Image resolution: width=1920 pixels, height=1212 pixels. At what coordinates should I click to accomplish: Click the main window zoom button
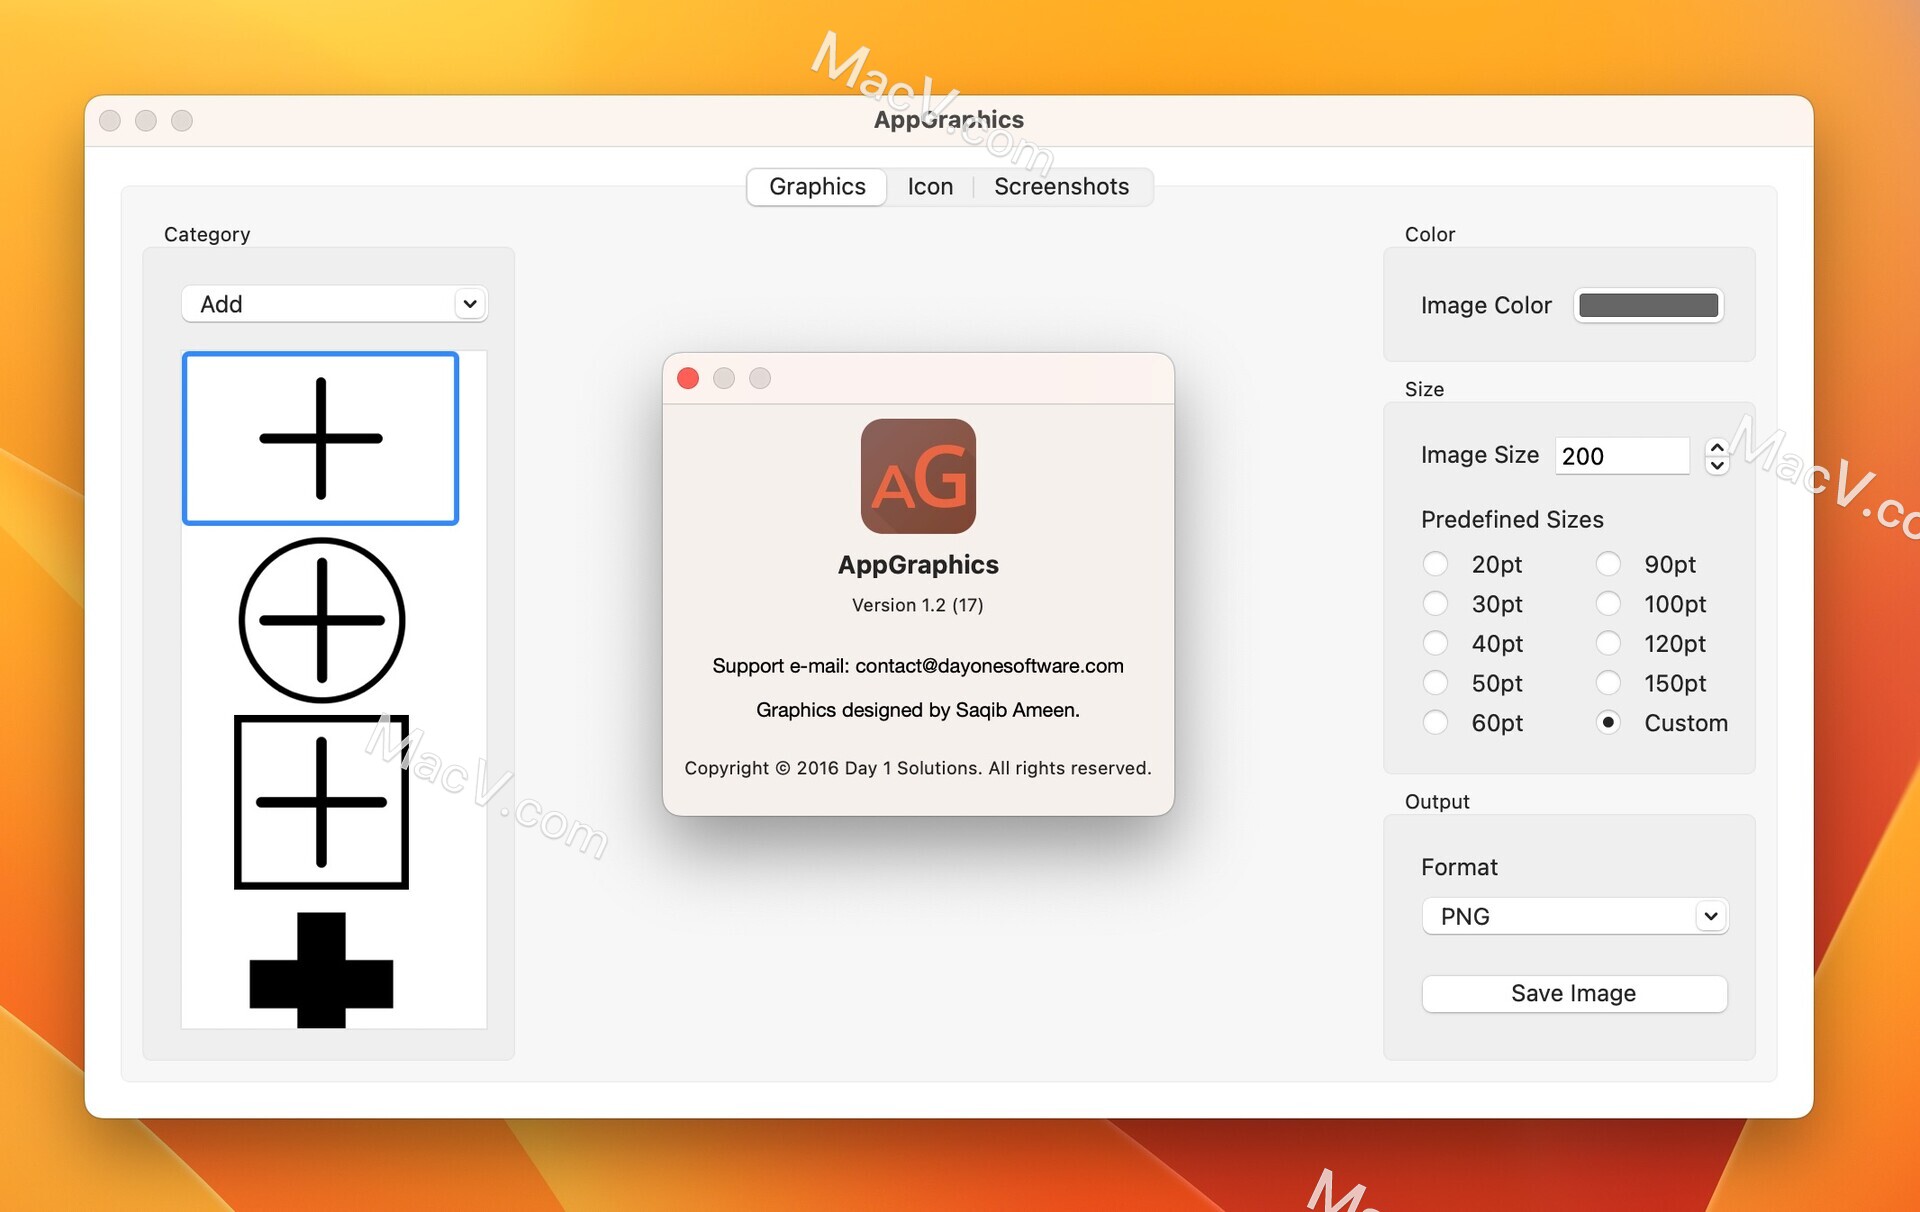[182, 120]
